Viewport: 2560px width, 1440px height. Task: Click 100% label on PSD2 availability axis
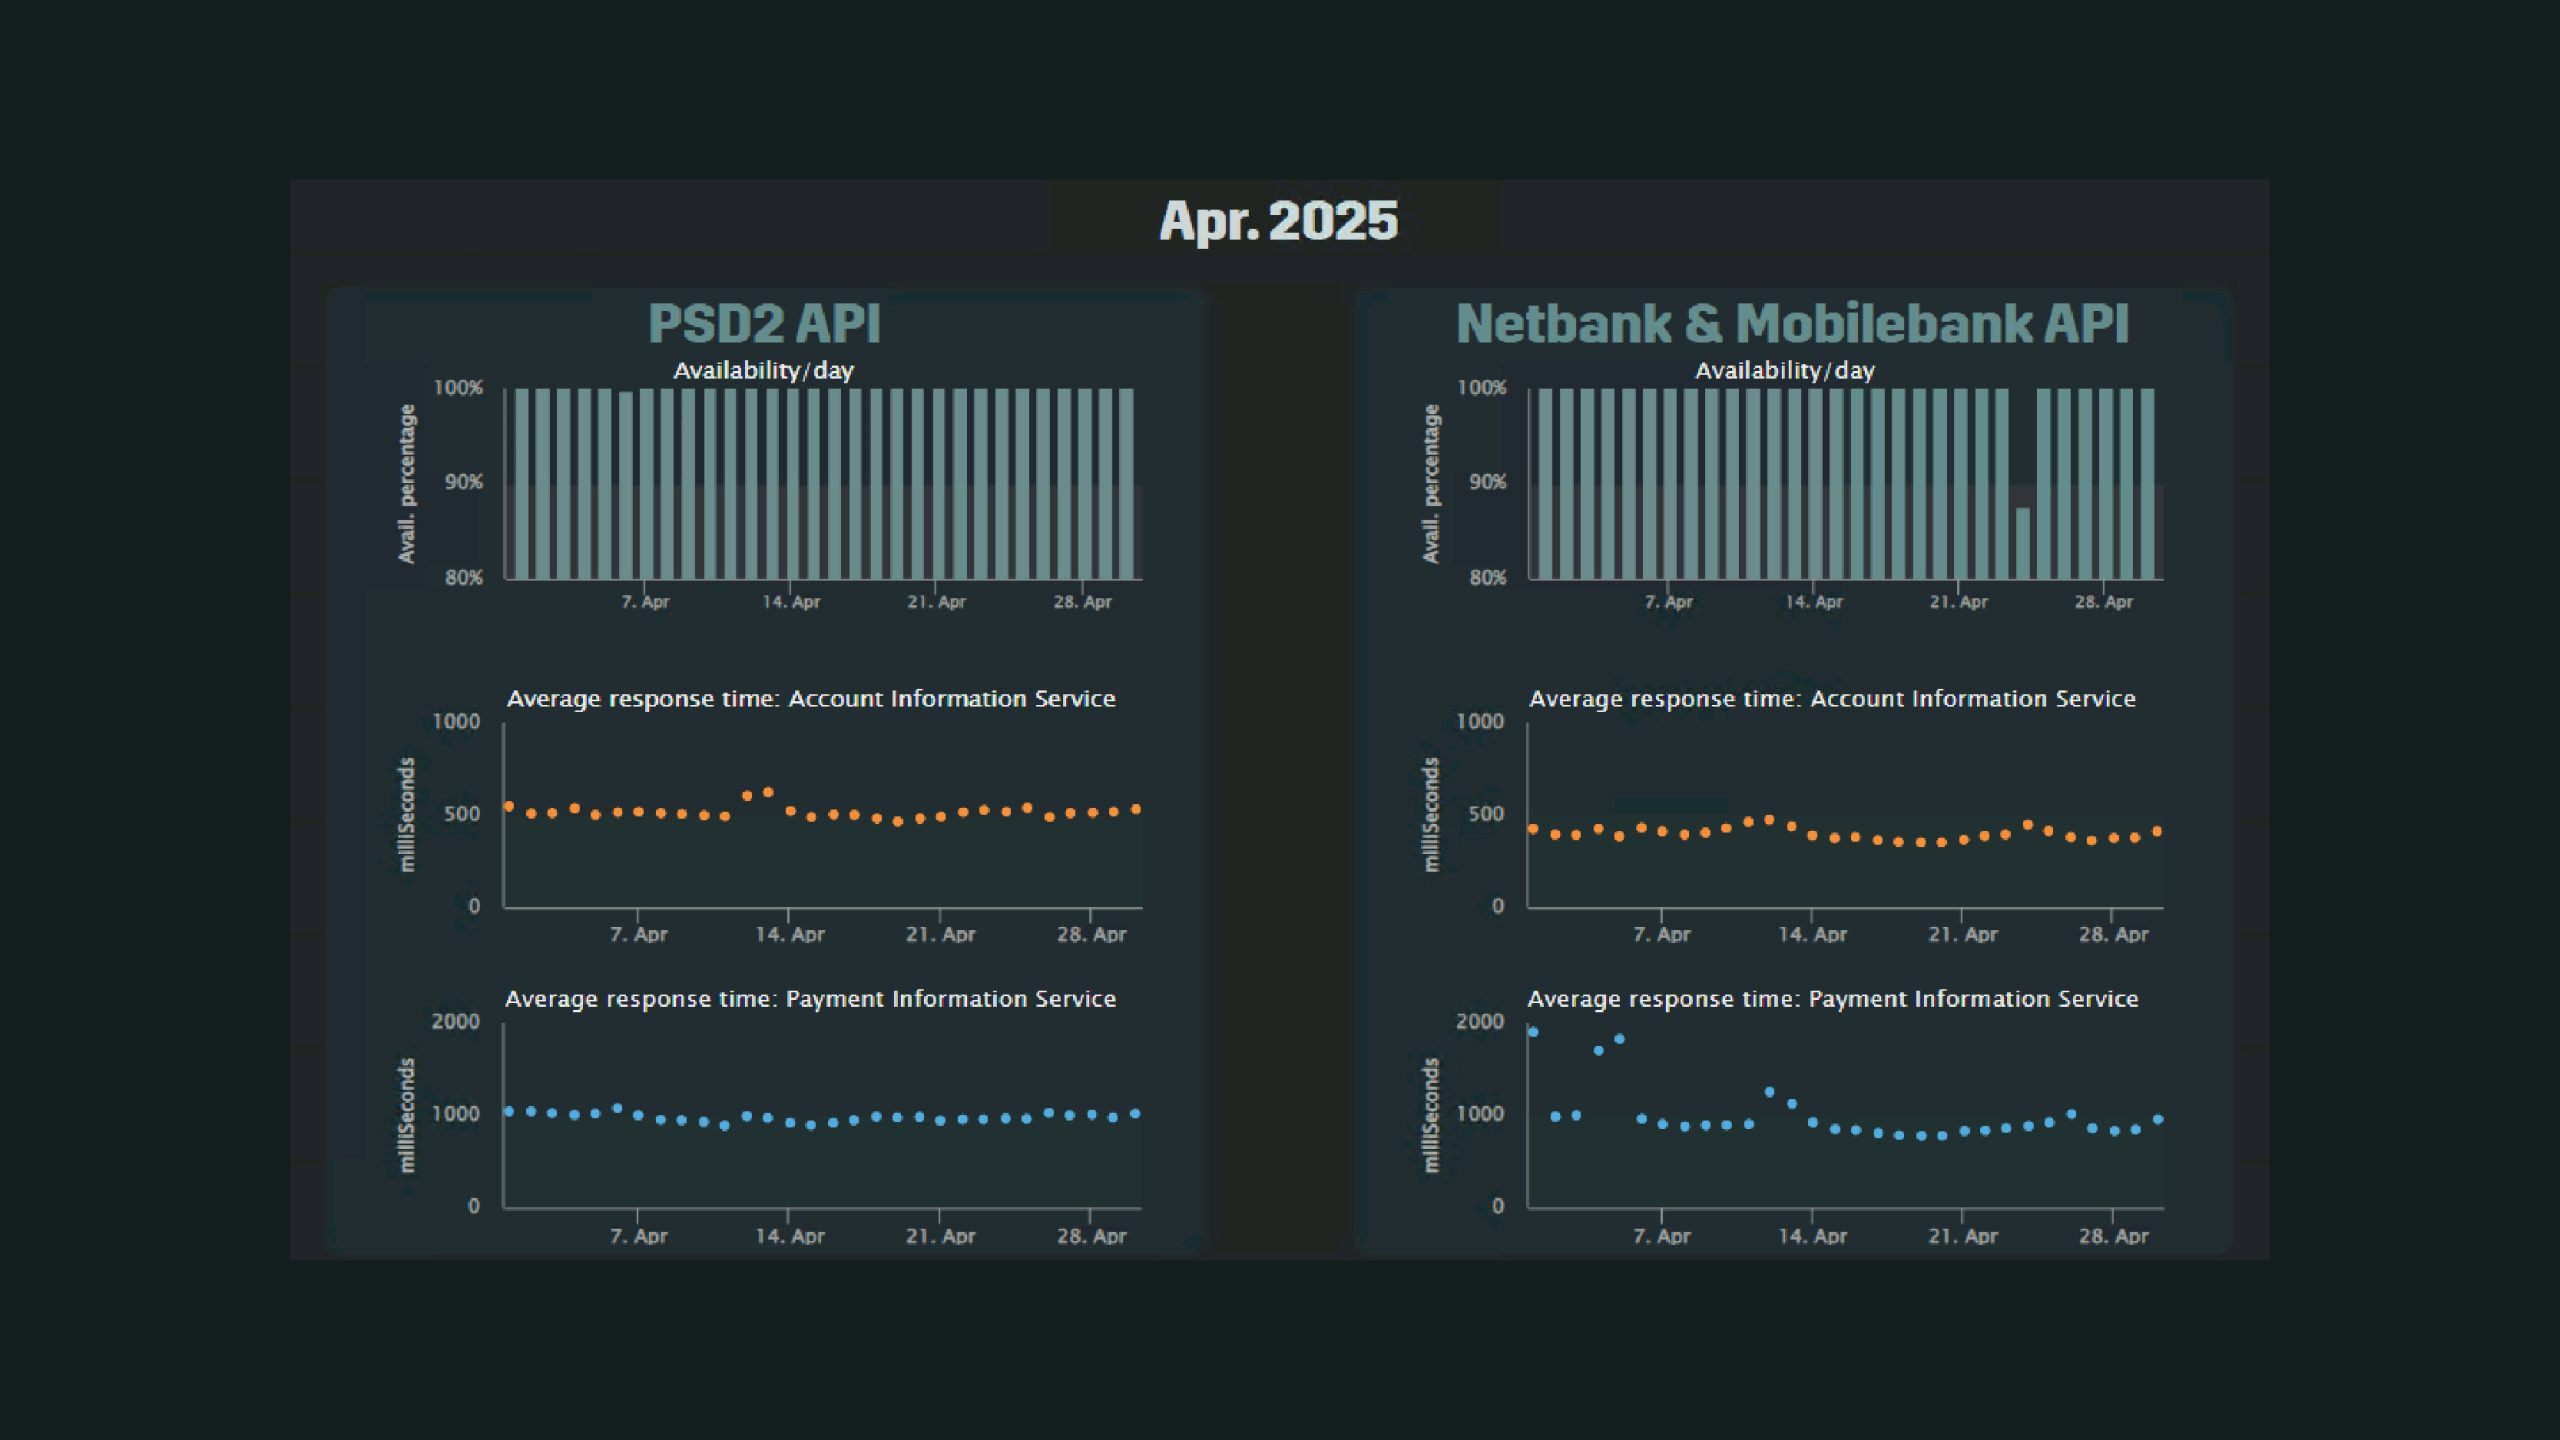point(458,388)
